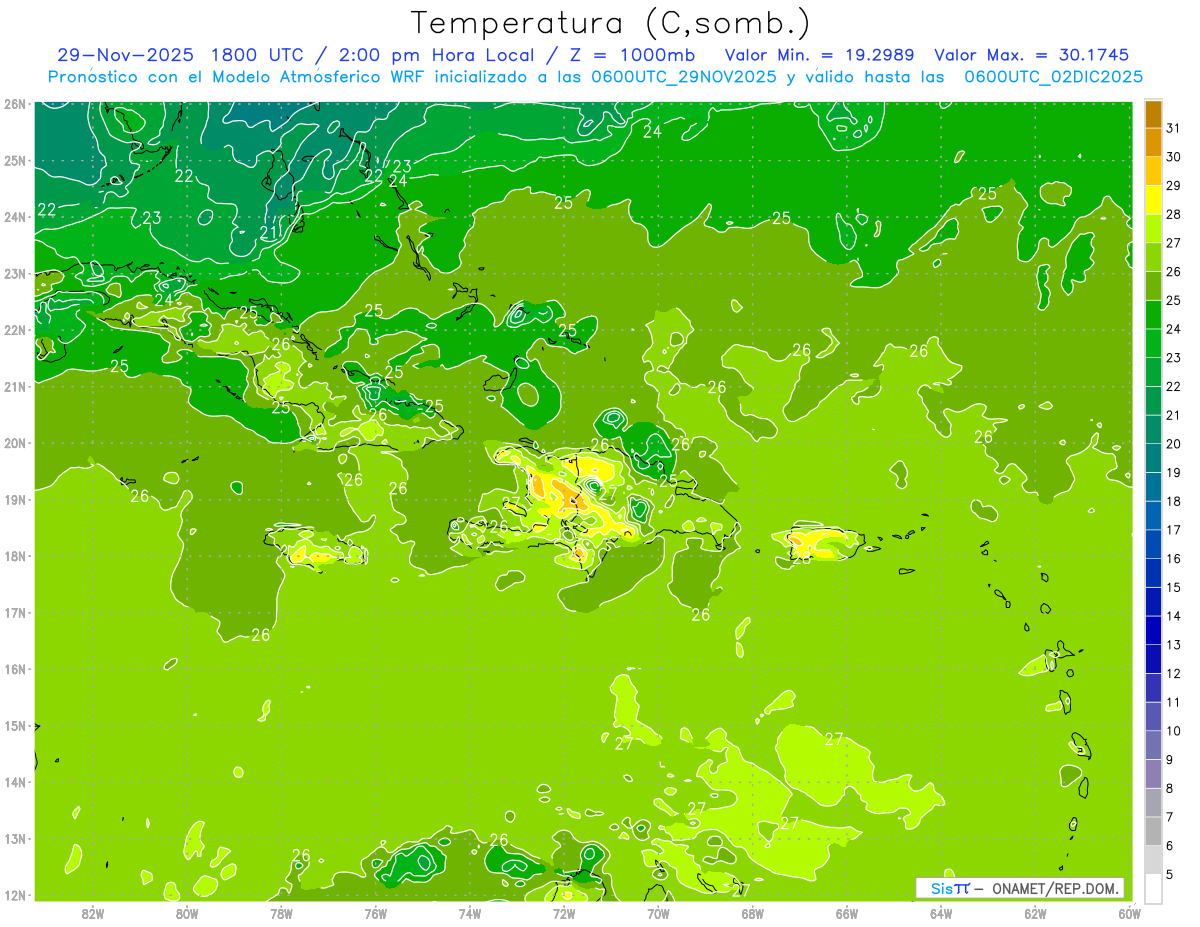Select the white swatch below legend value 5
1200x927 pixels.
pyautogui.click(x=1153, y=888)
